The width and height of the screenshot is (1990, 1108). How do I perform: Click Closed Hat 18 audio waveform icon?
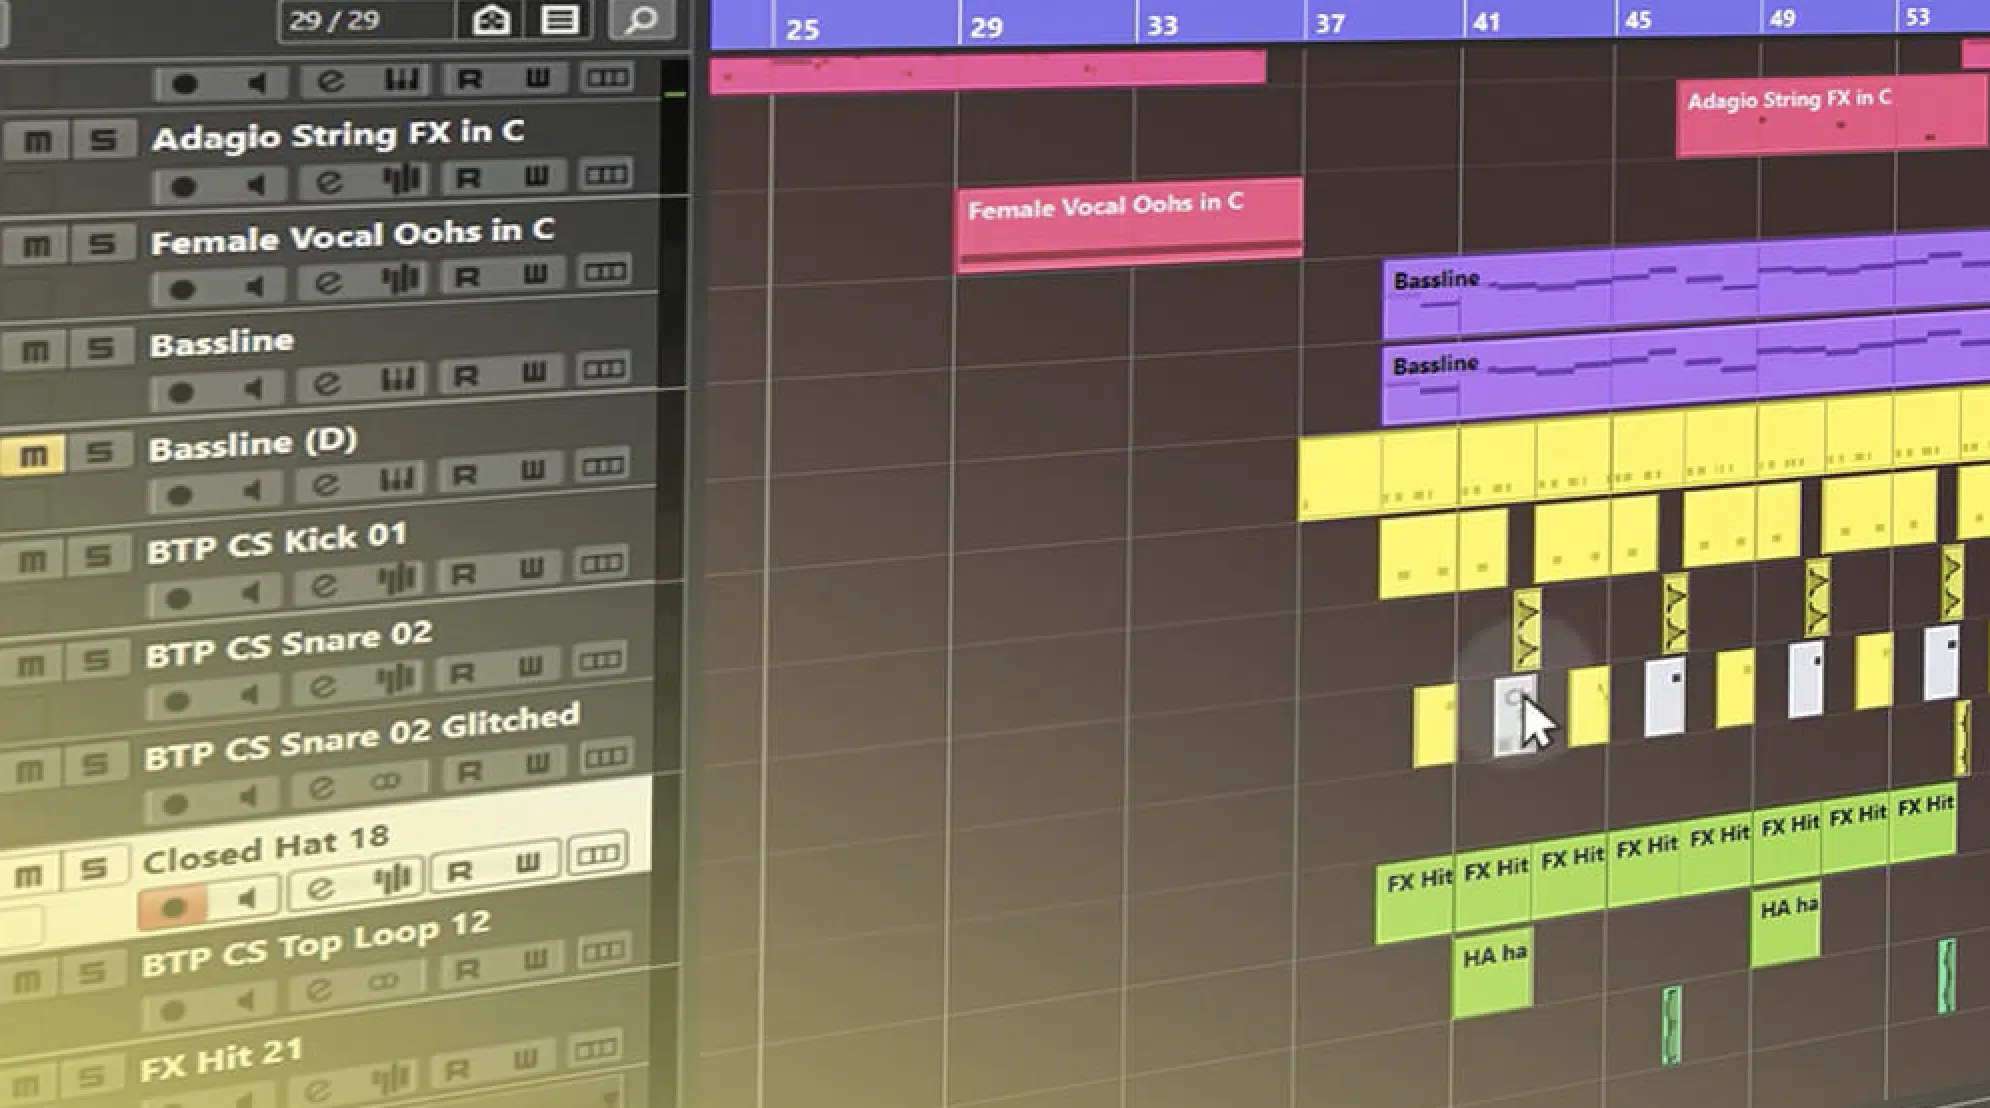point(391,879)
